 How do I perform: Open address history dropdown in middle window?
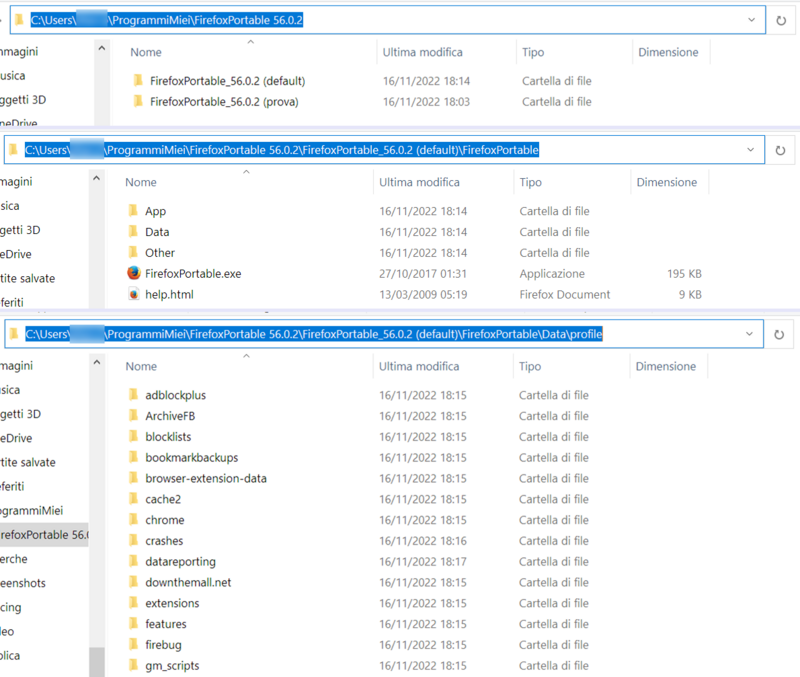click(750, 149)
